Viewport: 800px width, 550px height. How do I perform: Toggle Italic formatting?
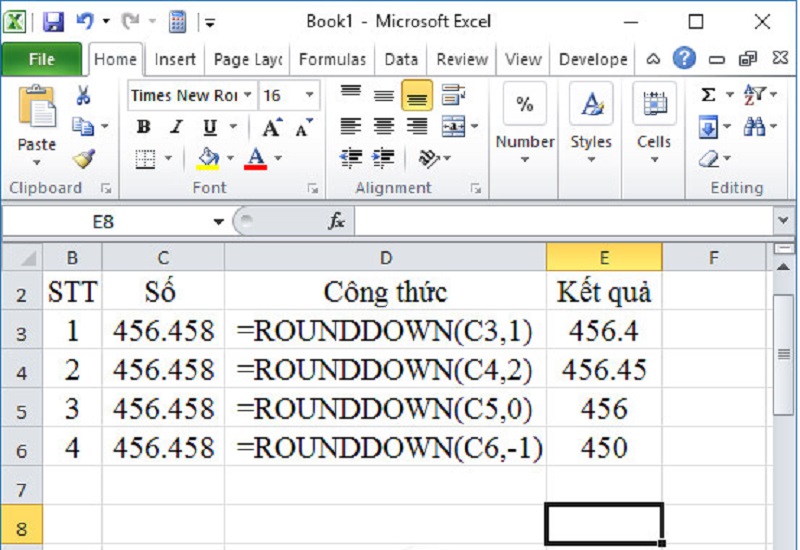click(x=177, y=127)
